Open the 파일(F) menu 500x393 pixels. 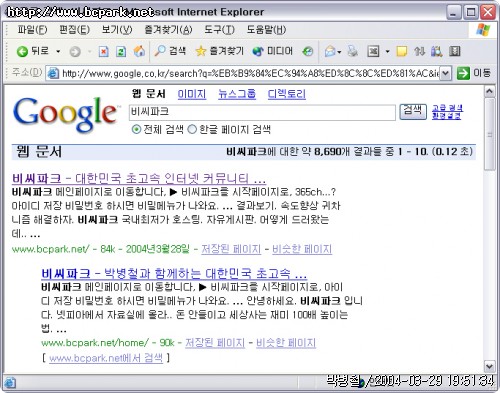(x=32, y=30)
